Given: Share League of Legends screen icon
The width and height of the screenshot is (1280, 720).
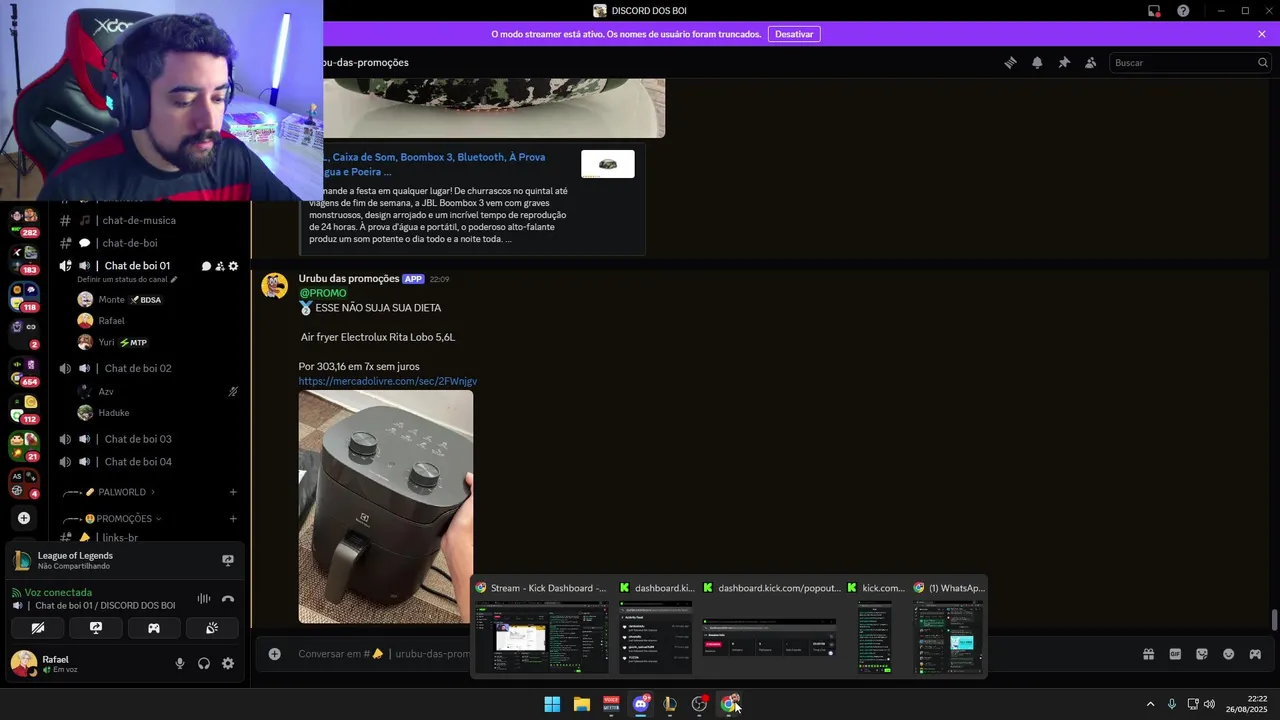Looking at the screenshot, I should 227,560.
